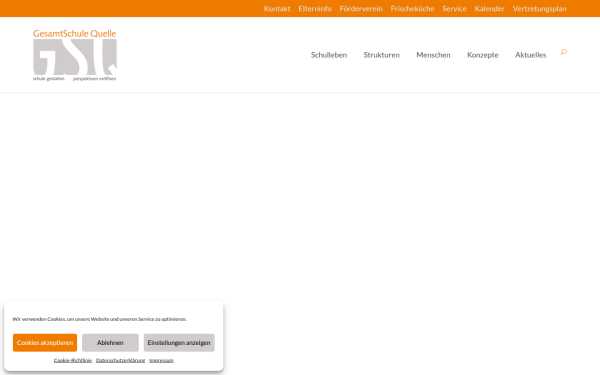
Task: Open the Aktuelles menu
Action: tap(530, 55)
